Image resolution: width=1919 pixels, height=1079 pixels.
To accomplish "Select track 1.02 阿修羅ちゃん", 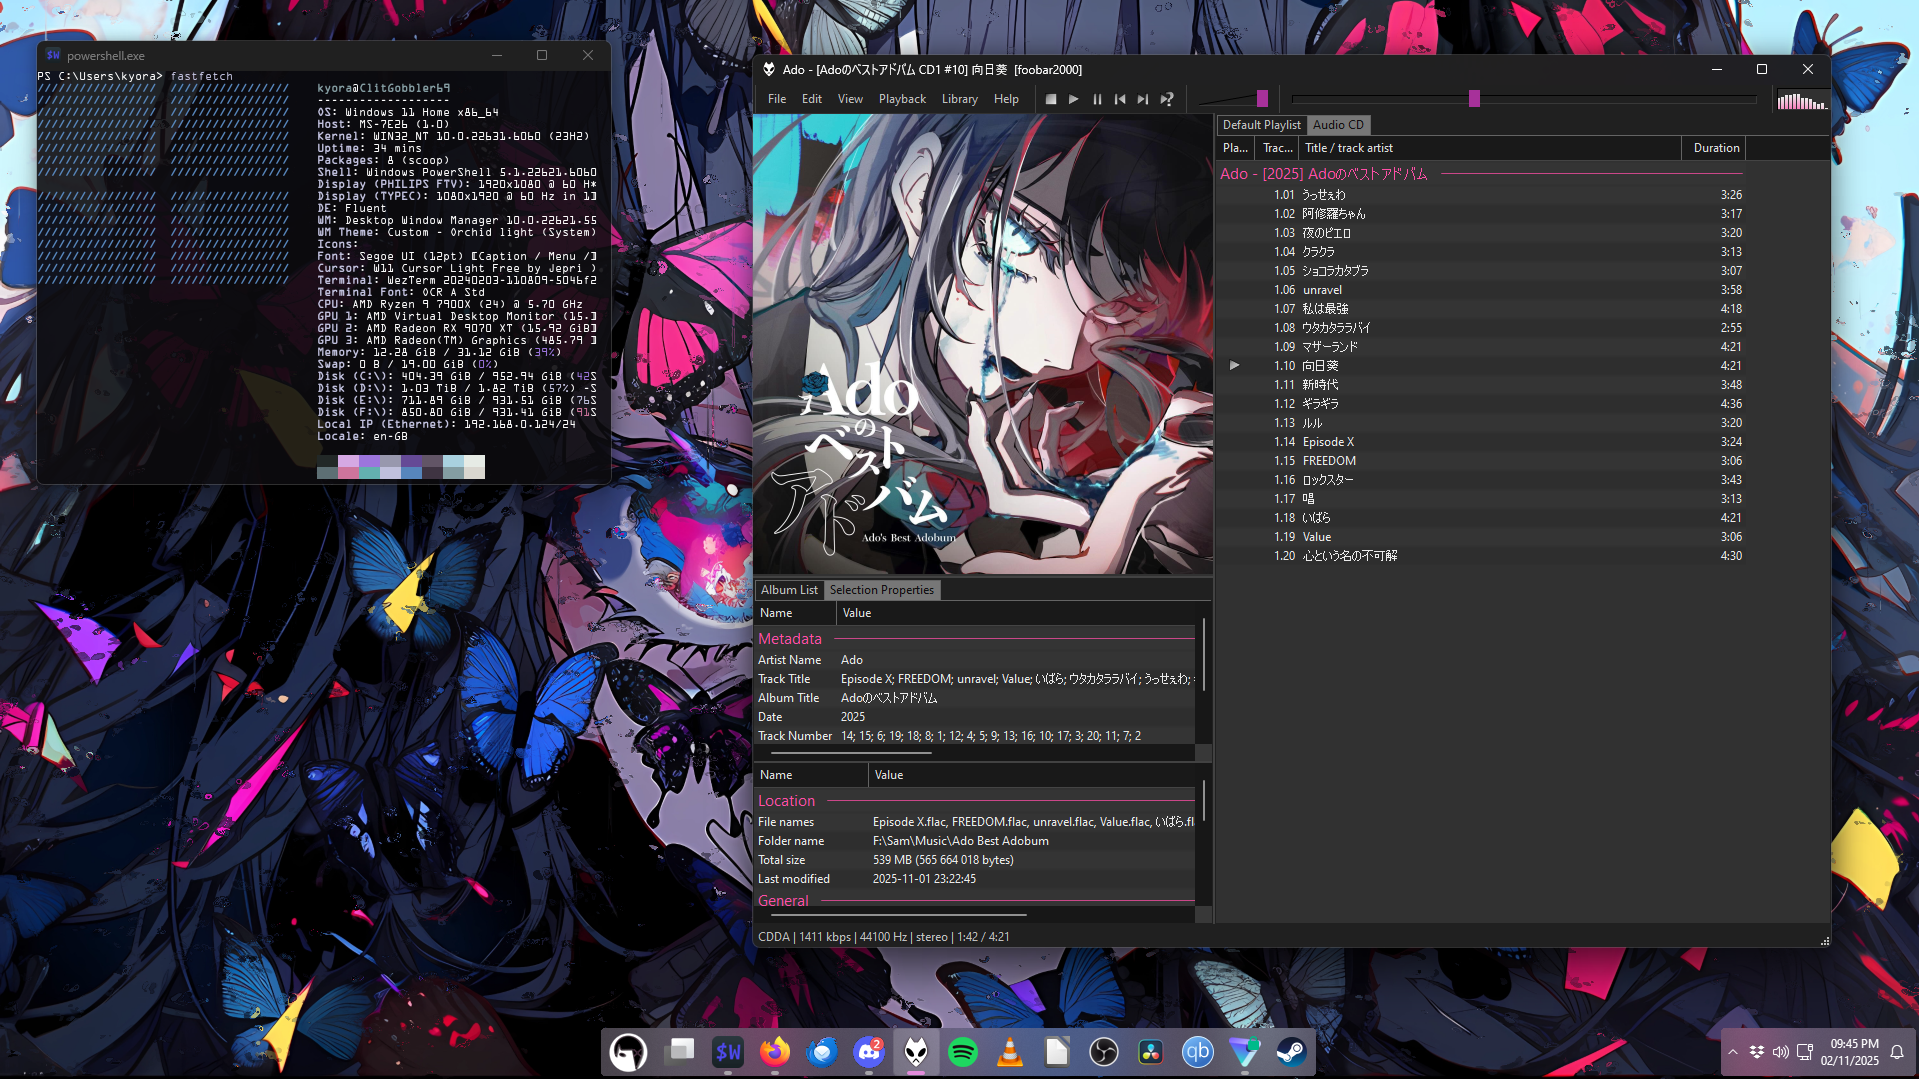I will [x=1481, y=214].
